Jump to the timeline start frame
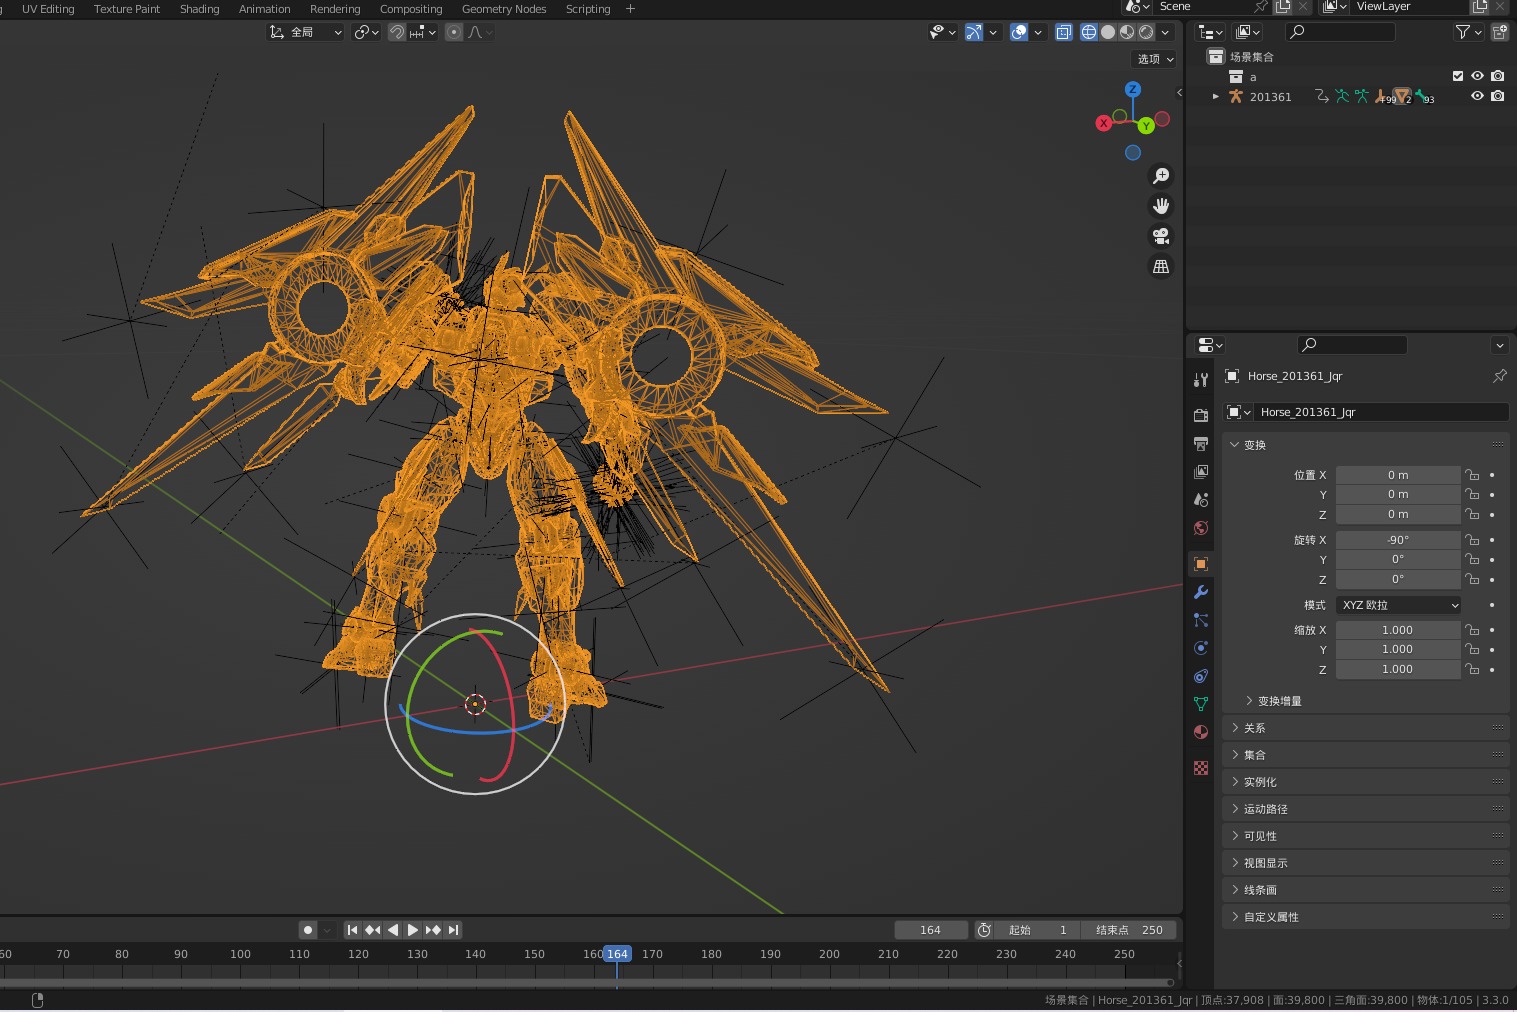 (x=352, y=930)
